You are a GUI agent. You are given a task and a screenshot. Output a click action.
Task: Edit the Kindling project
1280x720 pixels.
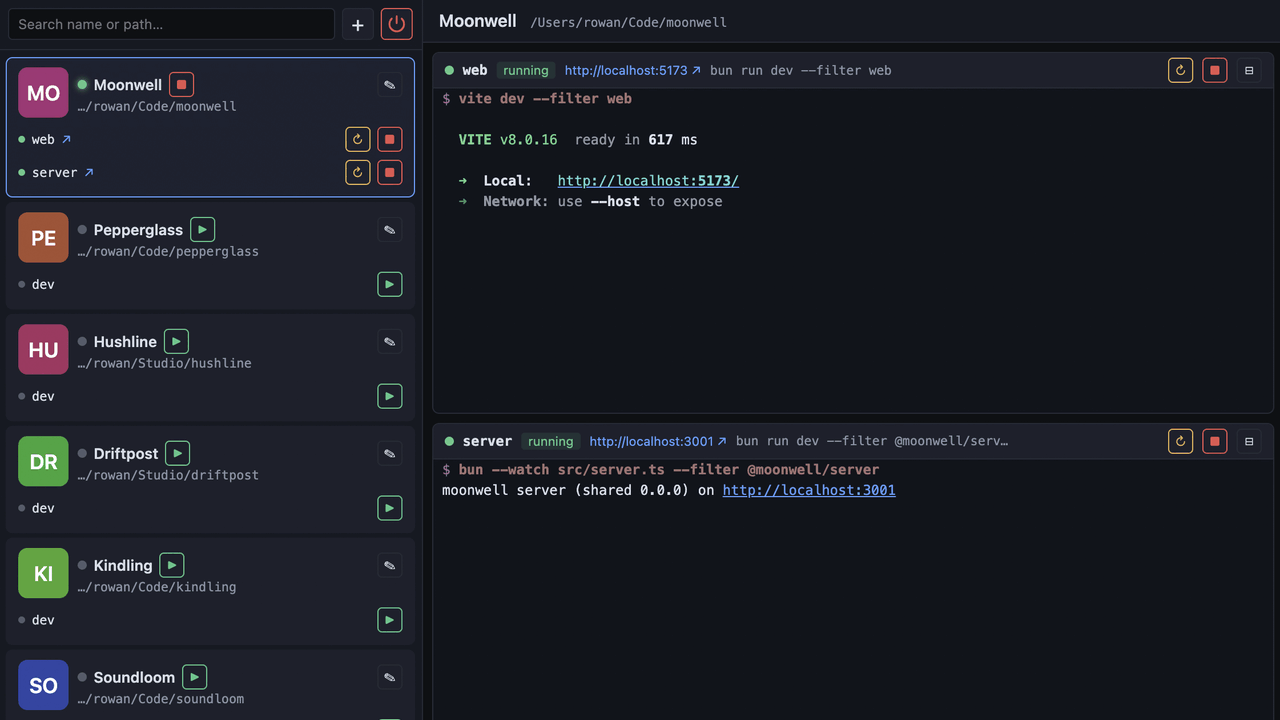click(390, 566)
